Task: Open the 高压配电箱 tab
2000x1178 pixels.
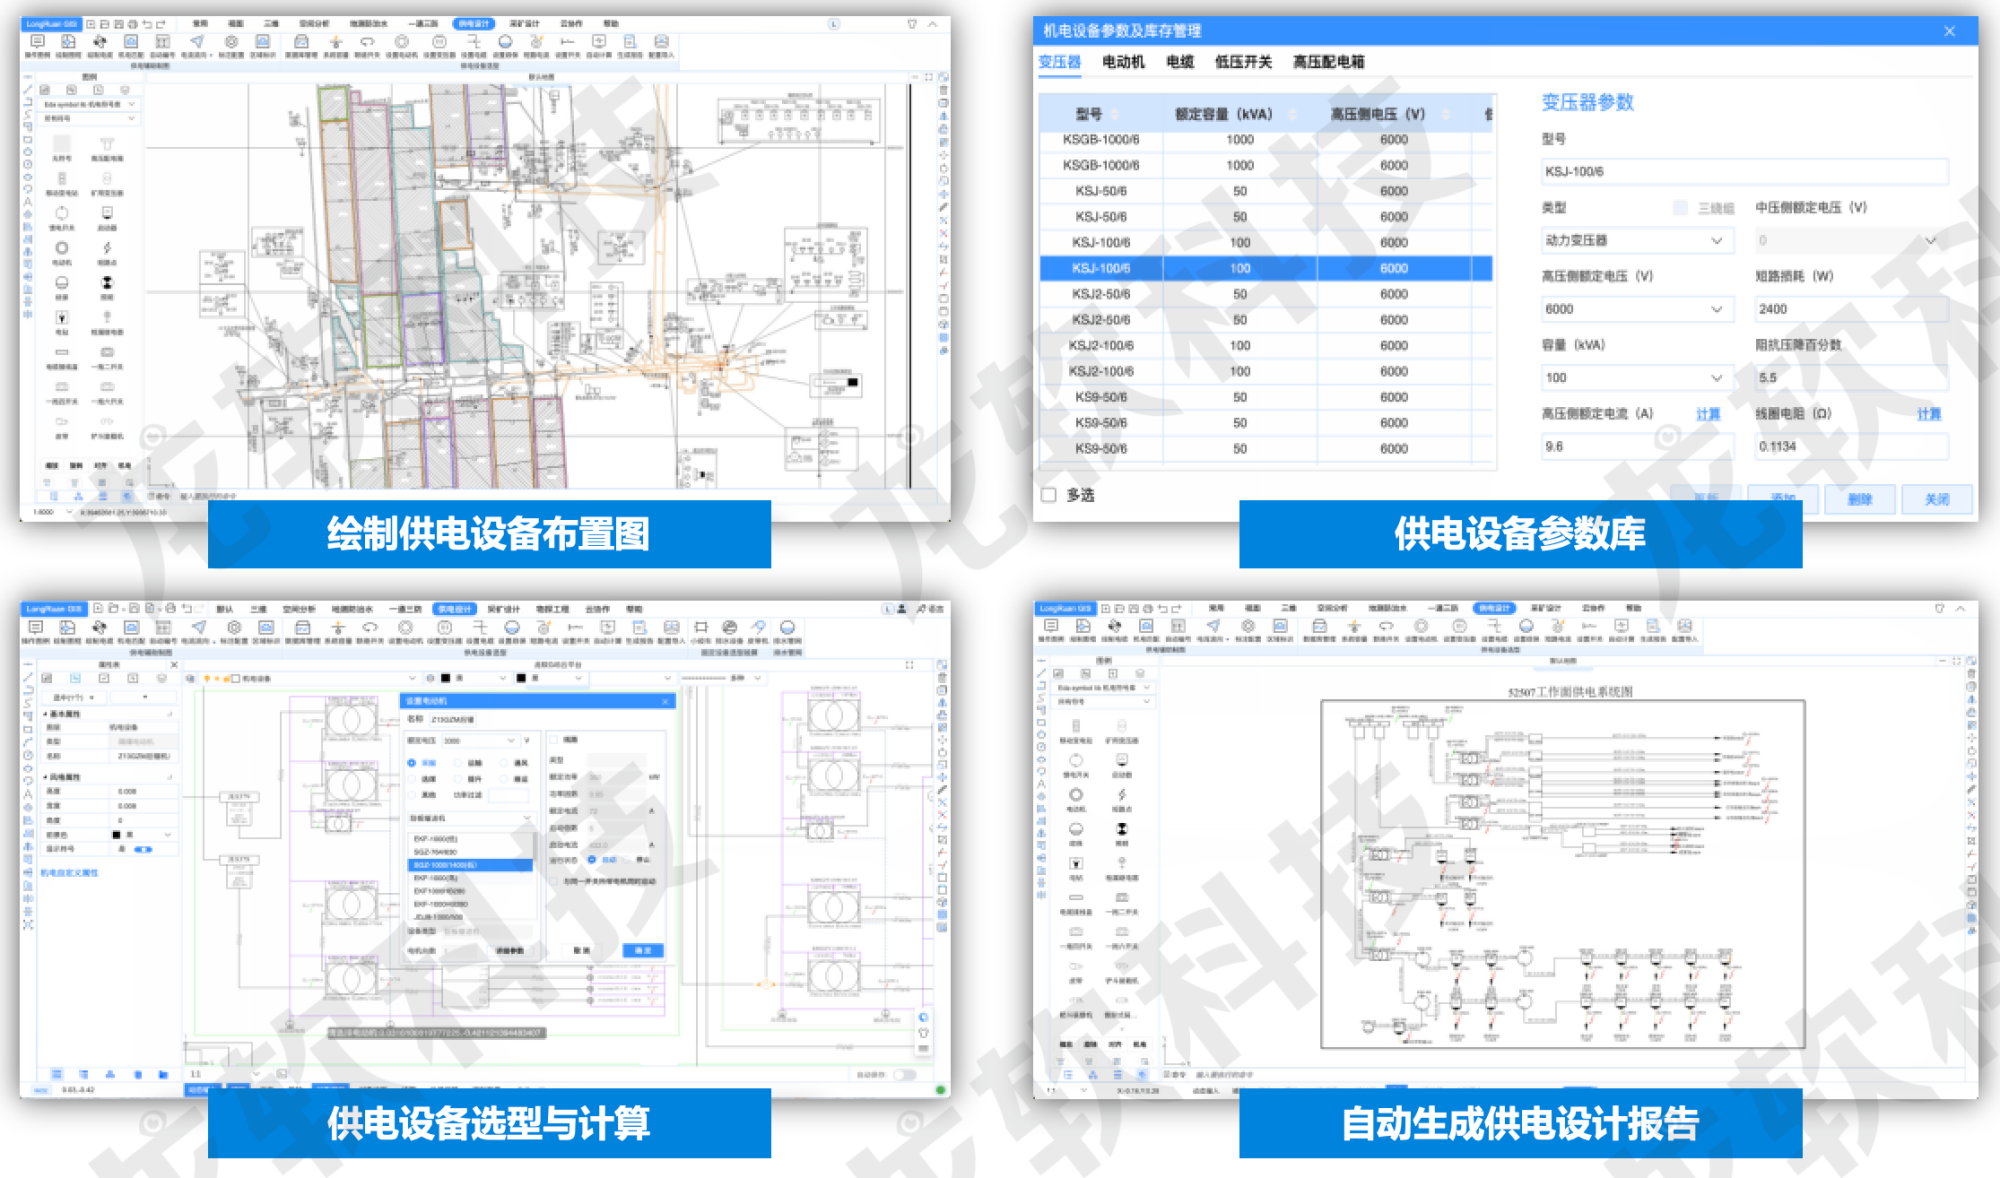Action: click(x=1328, y=62)
